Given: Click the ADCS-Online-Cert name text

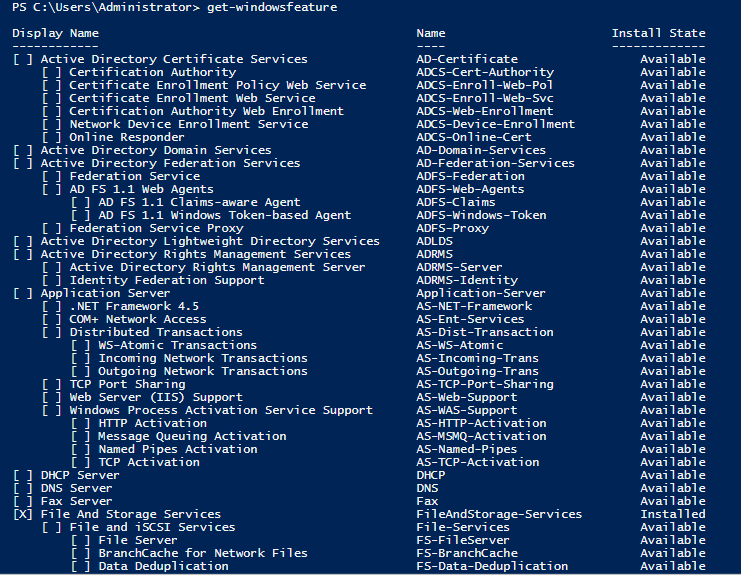Looking at the screenshot, I should [474, 137].
